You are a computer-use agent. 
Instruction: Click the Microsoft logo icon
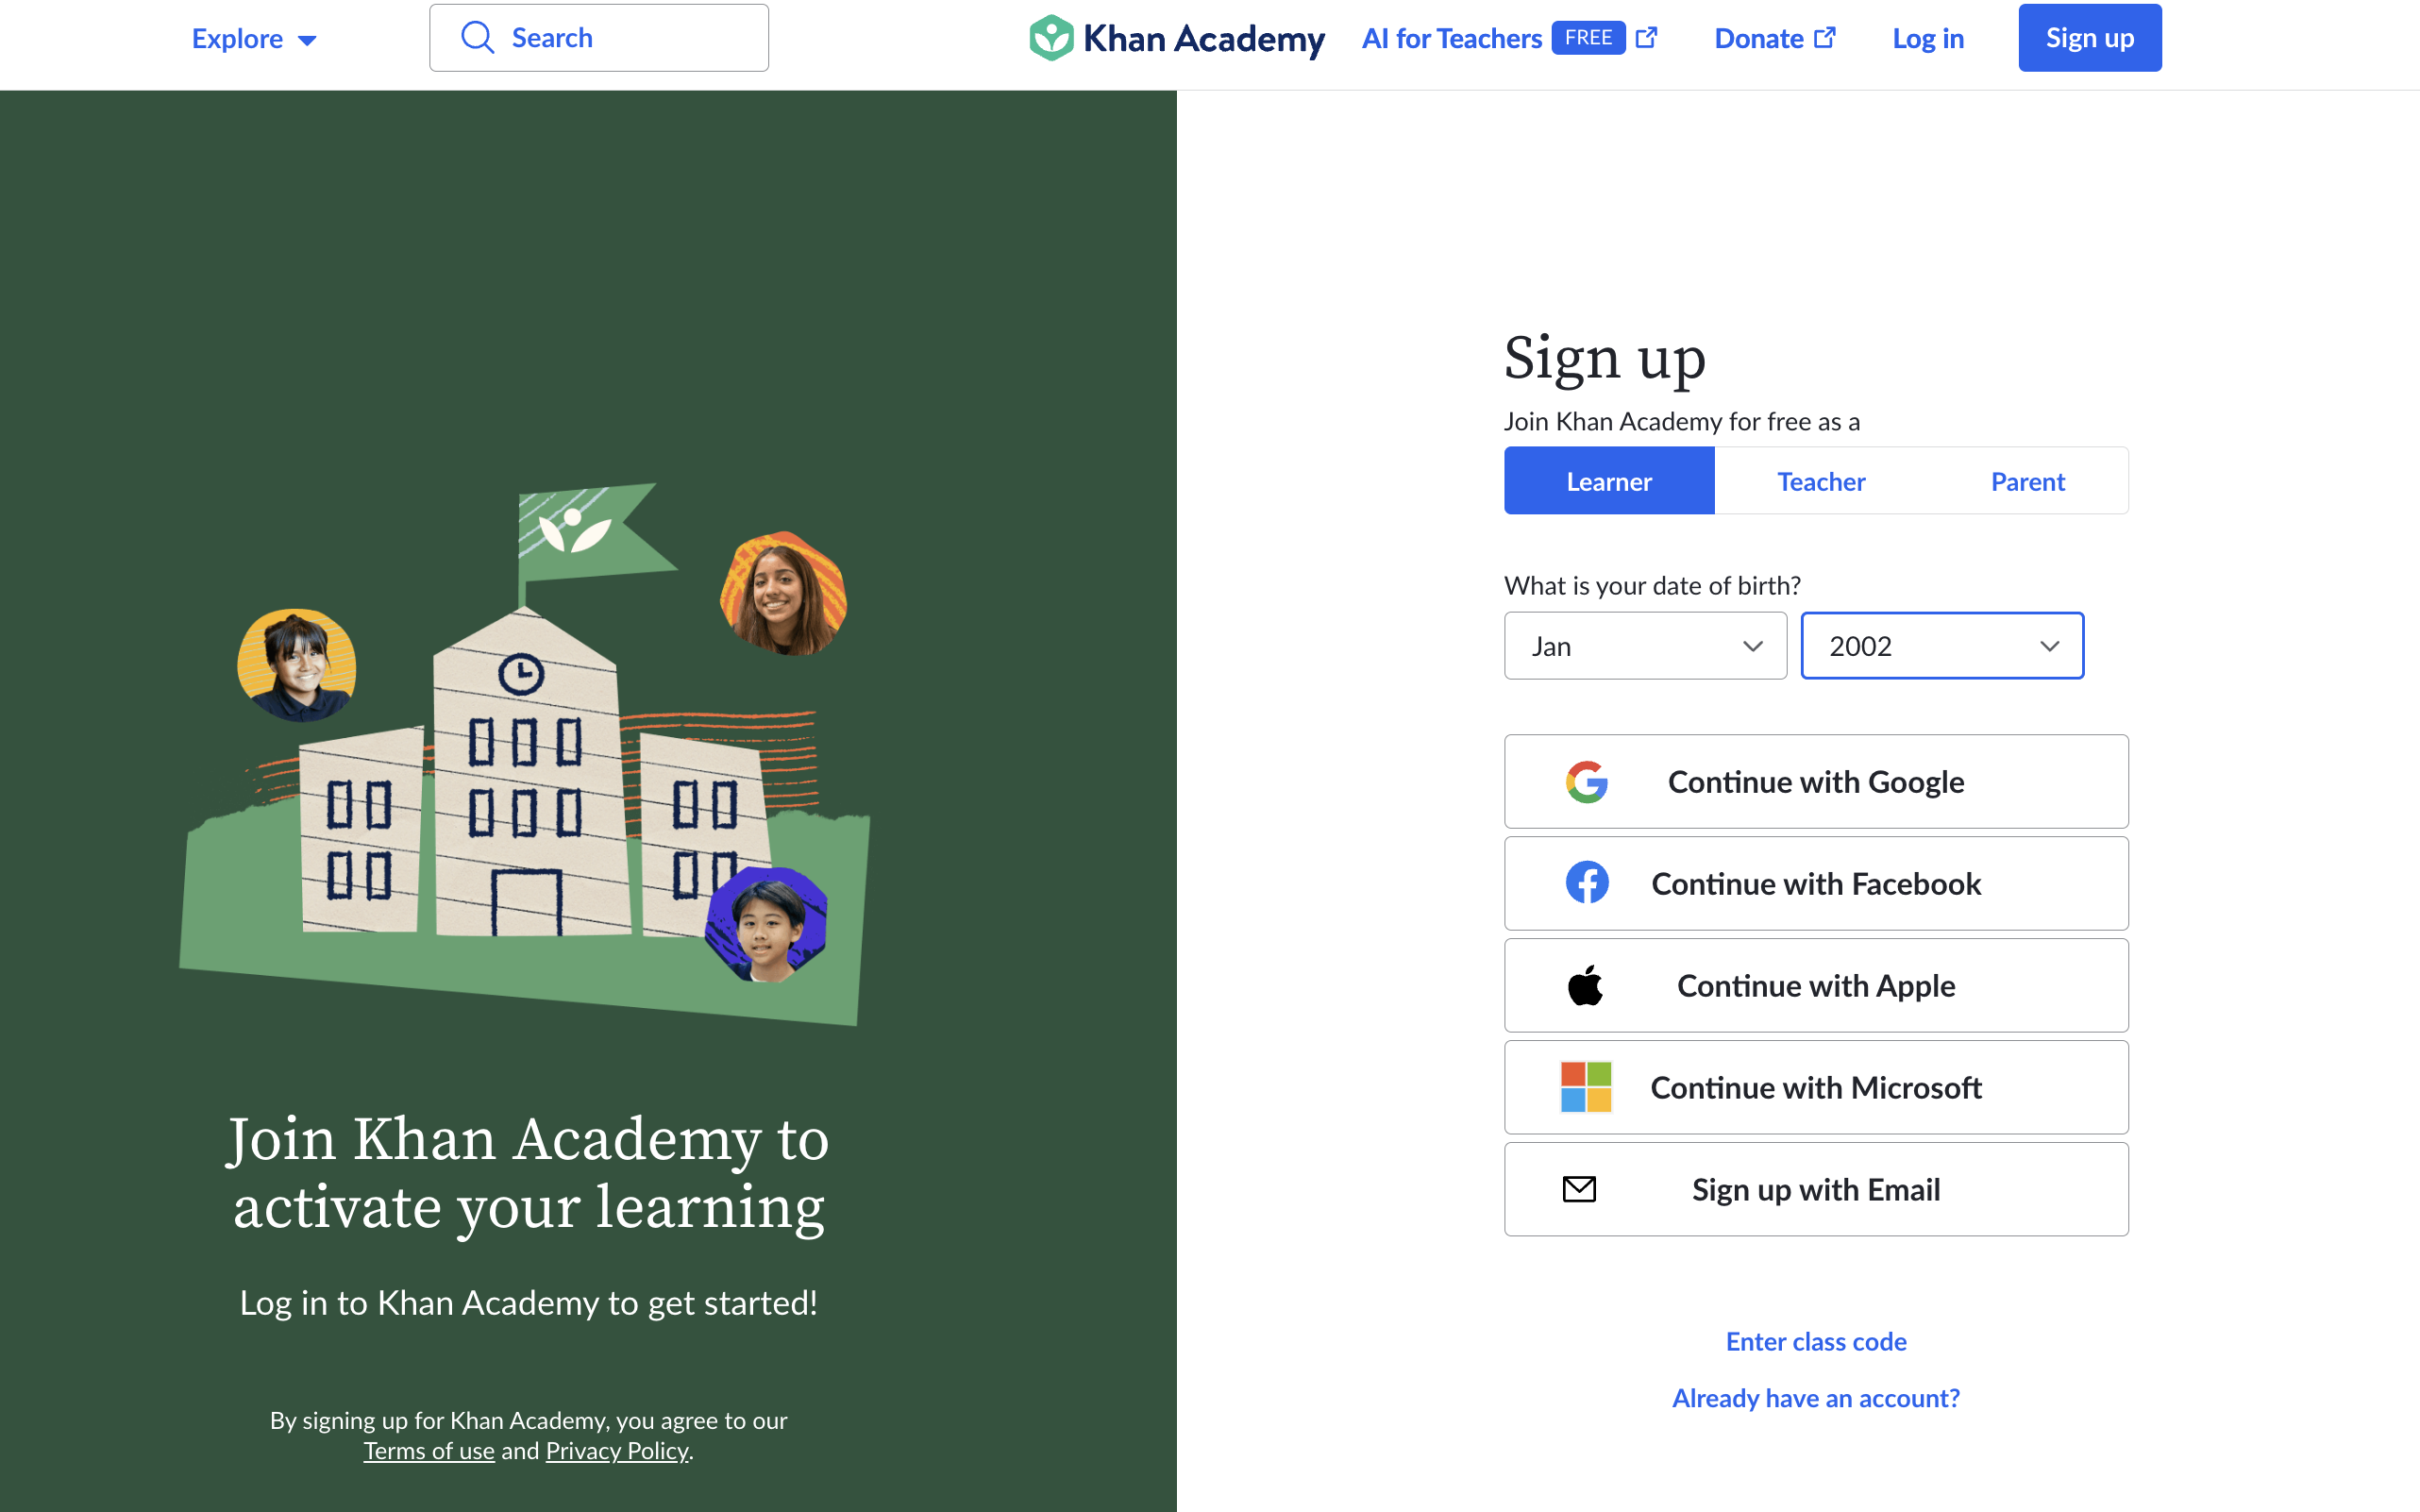point(1586,1087)
